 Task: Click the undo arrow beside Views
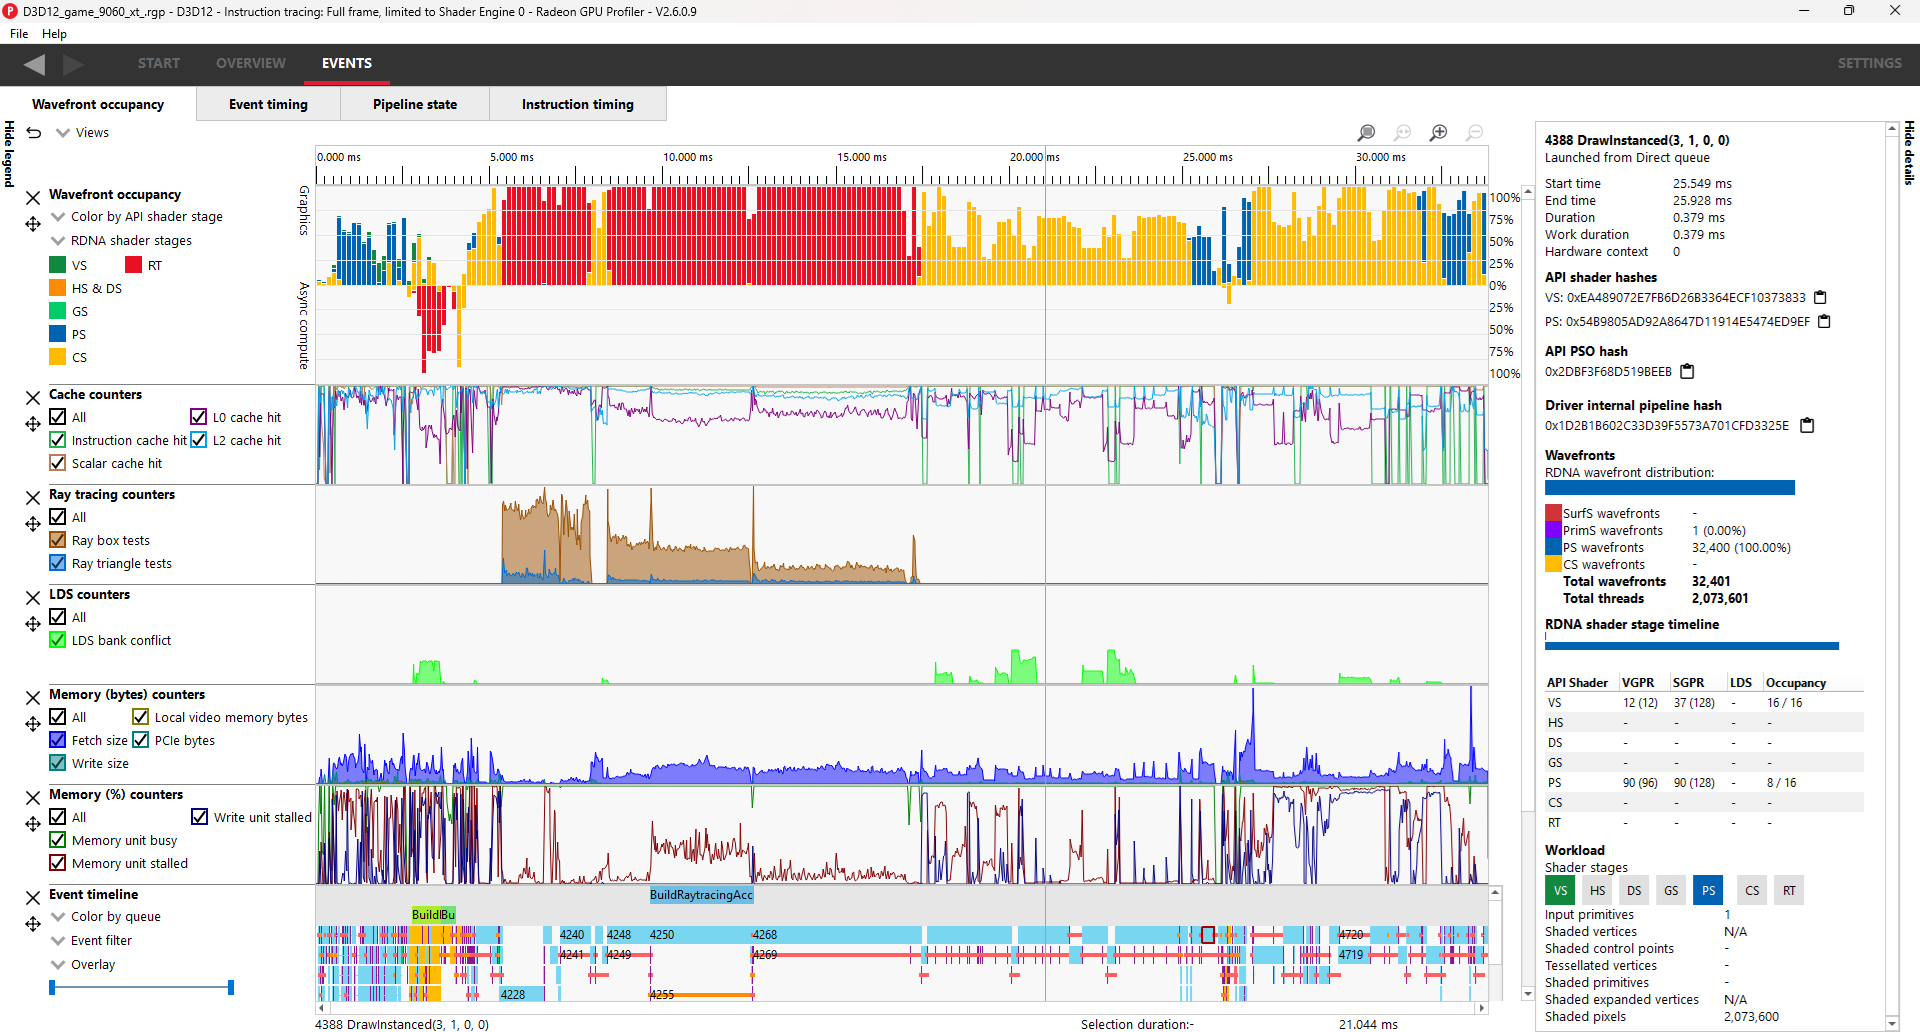tap(34, 133)
